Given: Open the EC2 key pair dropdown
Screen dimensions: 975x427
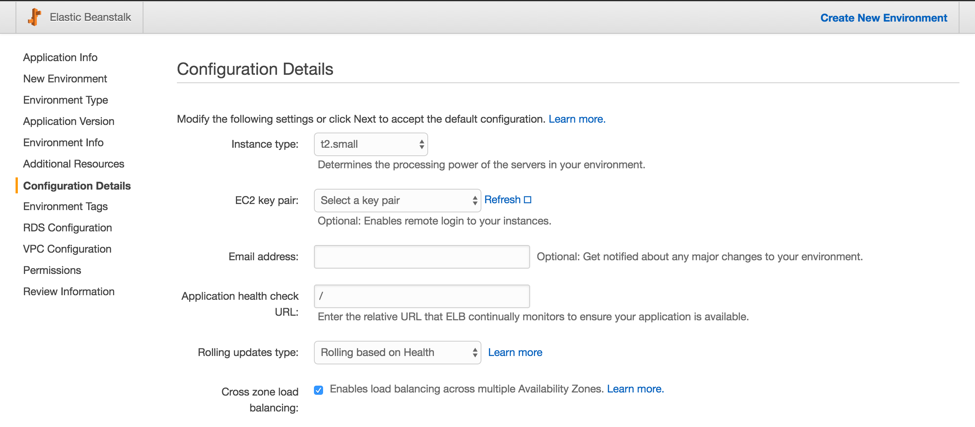Looking at the screenshot, I should click(x=397, y=200).
